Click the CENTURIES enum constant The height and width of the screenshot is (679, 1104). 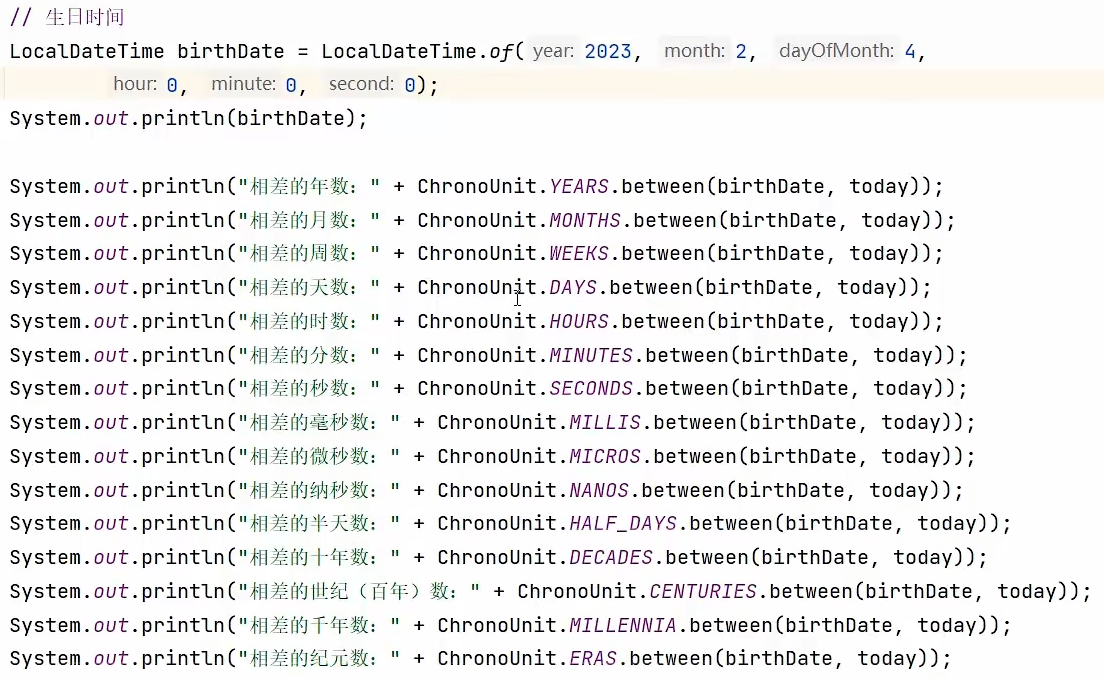pos(703,592)
